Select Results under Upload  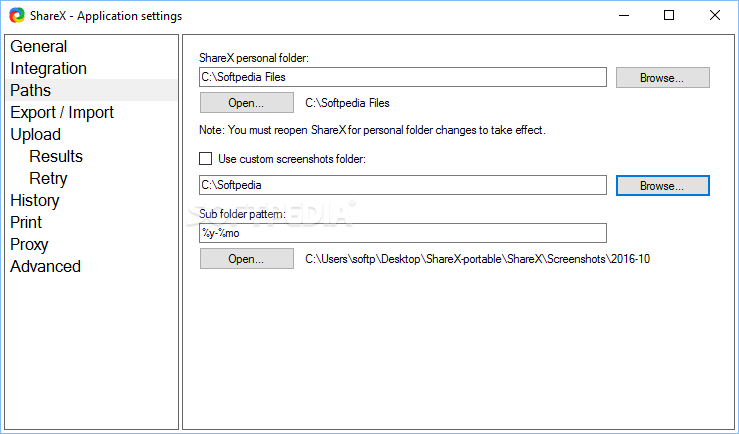pos(56,156)
